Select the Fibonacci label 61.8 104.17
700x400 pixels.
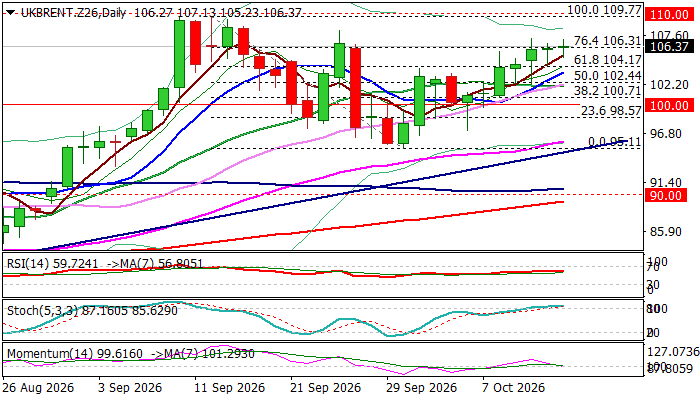[x=608, y=59]
